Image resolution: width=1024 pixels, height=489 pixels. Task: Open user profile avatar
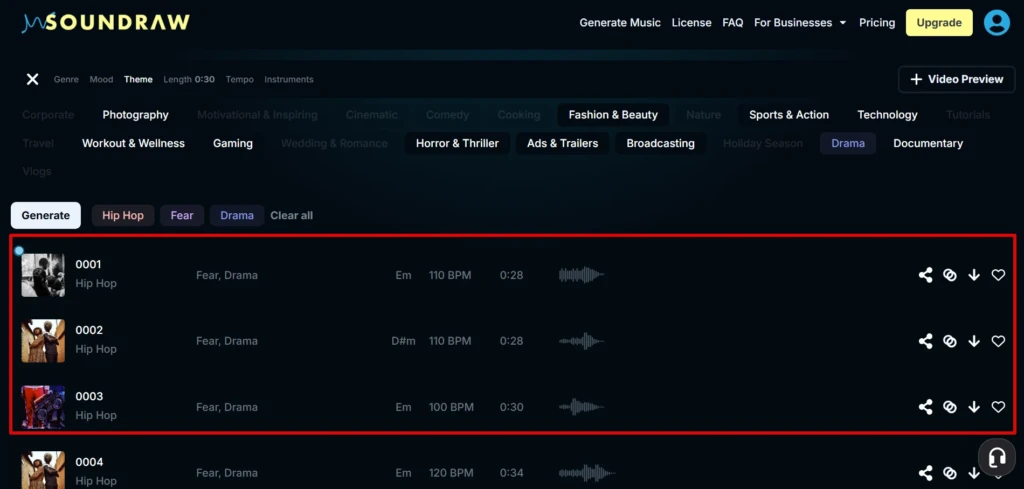point(997,23)
